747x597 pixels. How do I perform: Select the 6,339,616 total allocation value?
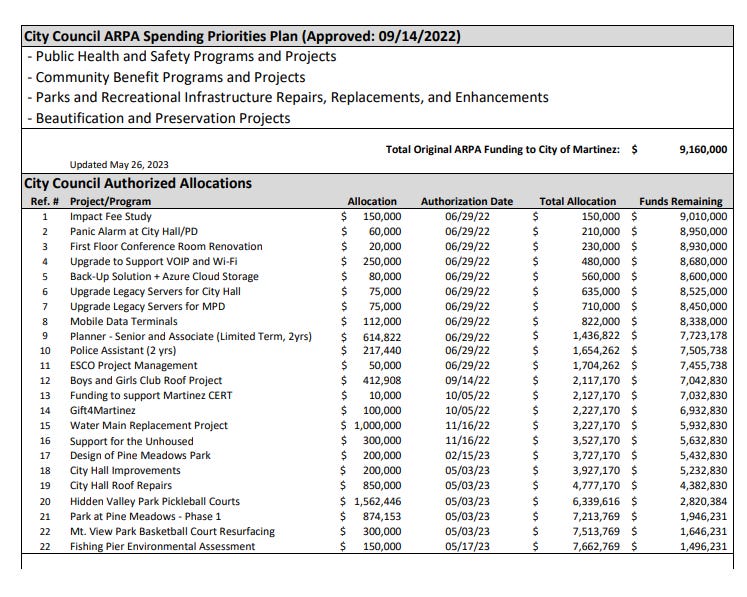pyautogui.click(x=596, y=502)
